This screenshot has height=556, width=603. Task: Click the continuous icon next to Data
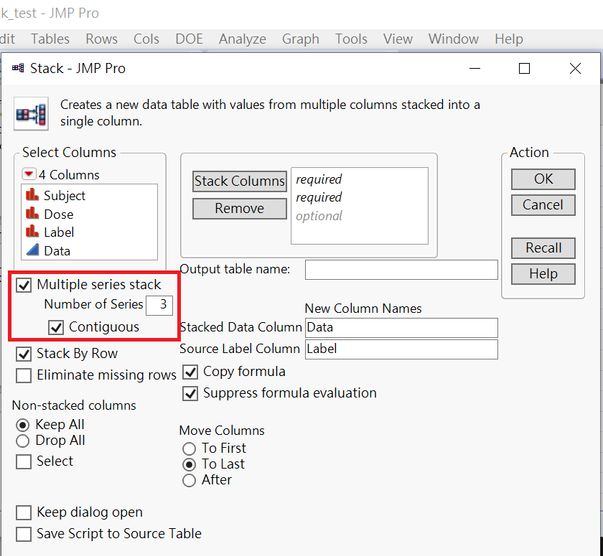[x=32, y=250]
